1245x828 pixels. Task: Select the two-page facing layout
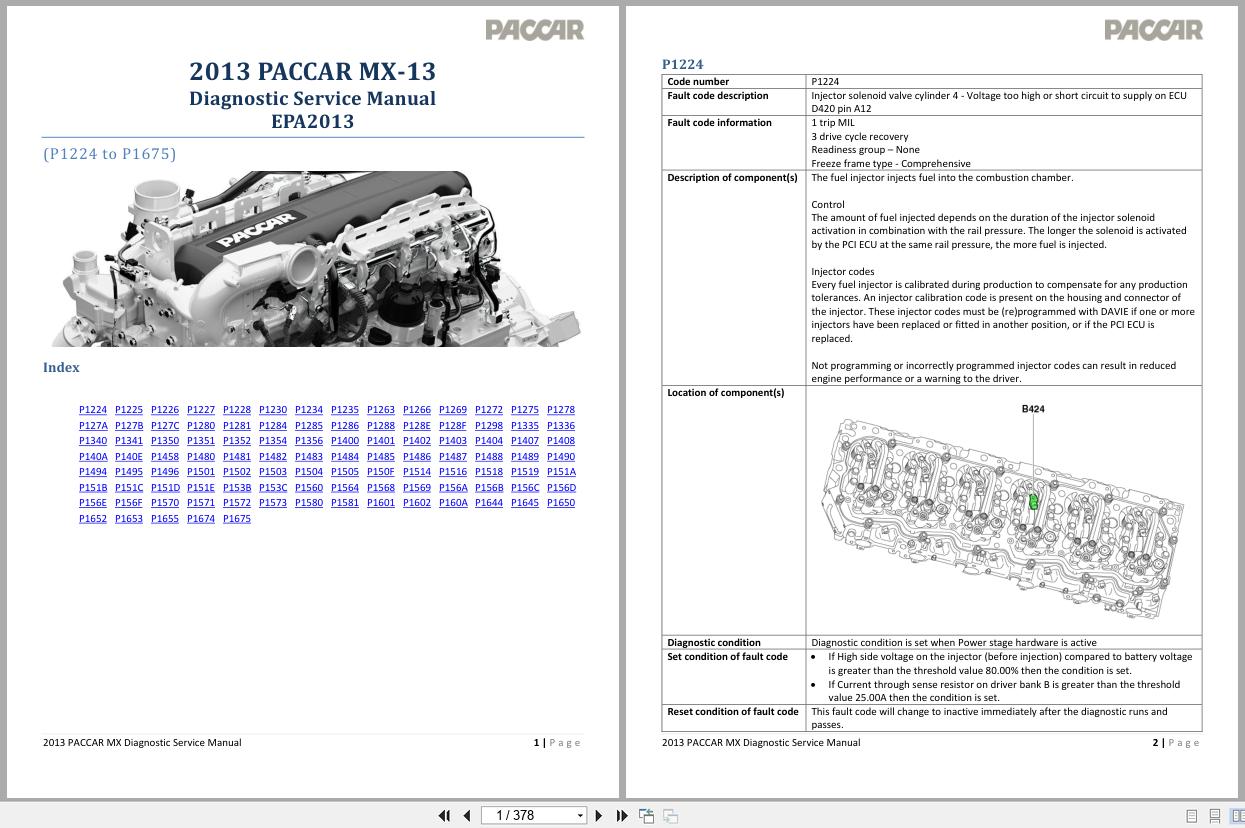coord(1238,816)
